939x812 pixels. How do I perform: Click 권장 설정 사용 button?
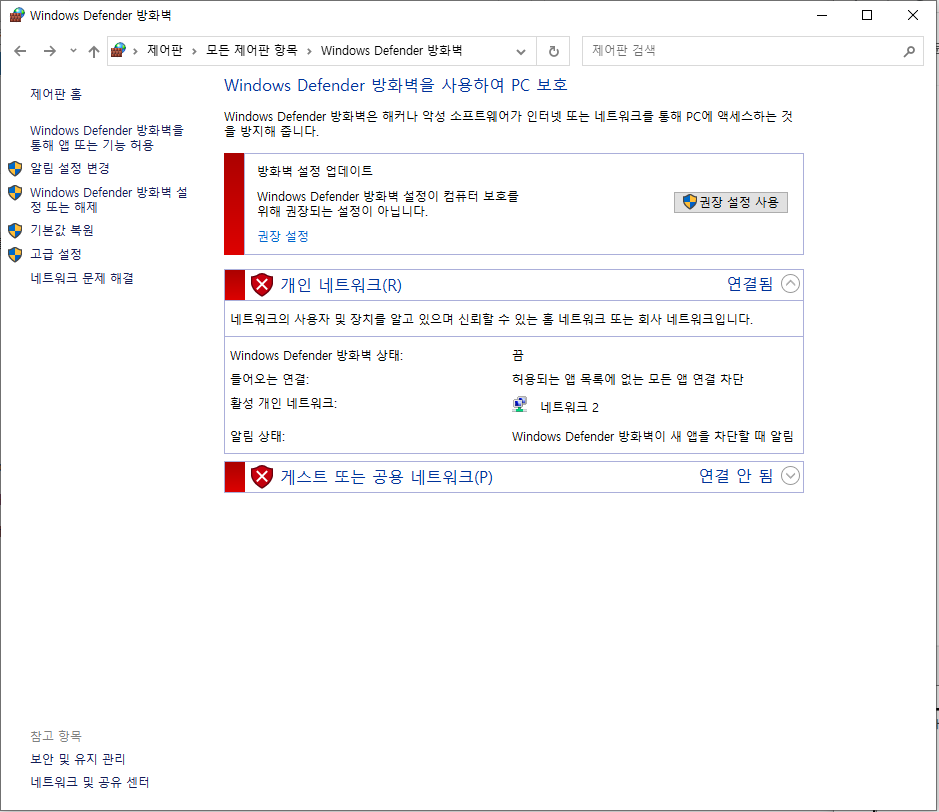[731, 202]
